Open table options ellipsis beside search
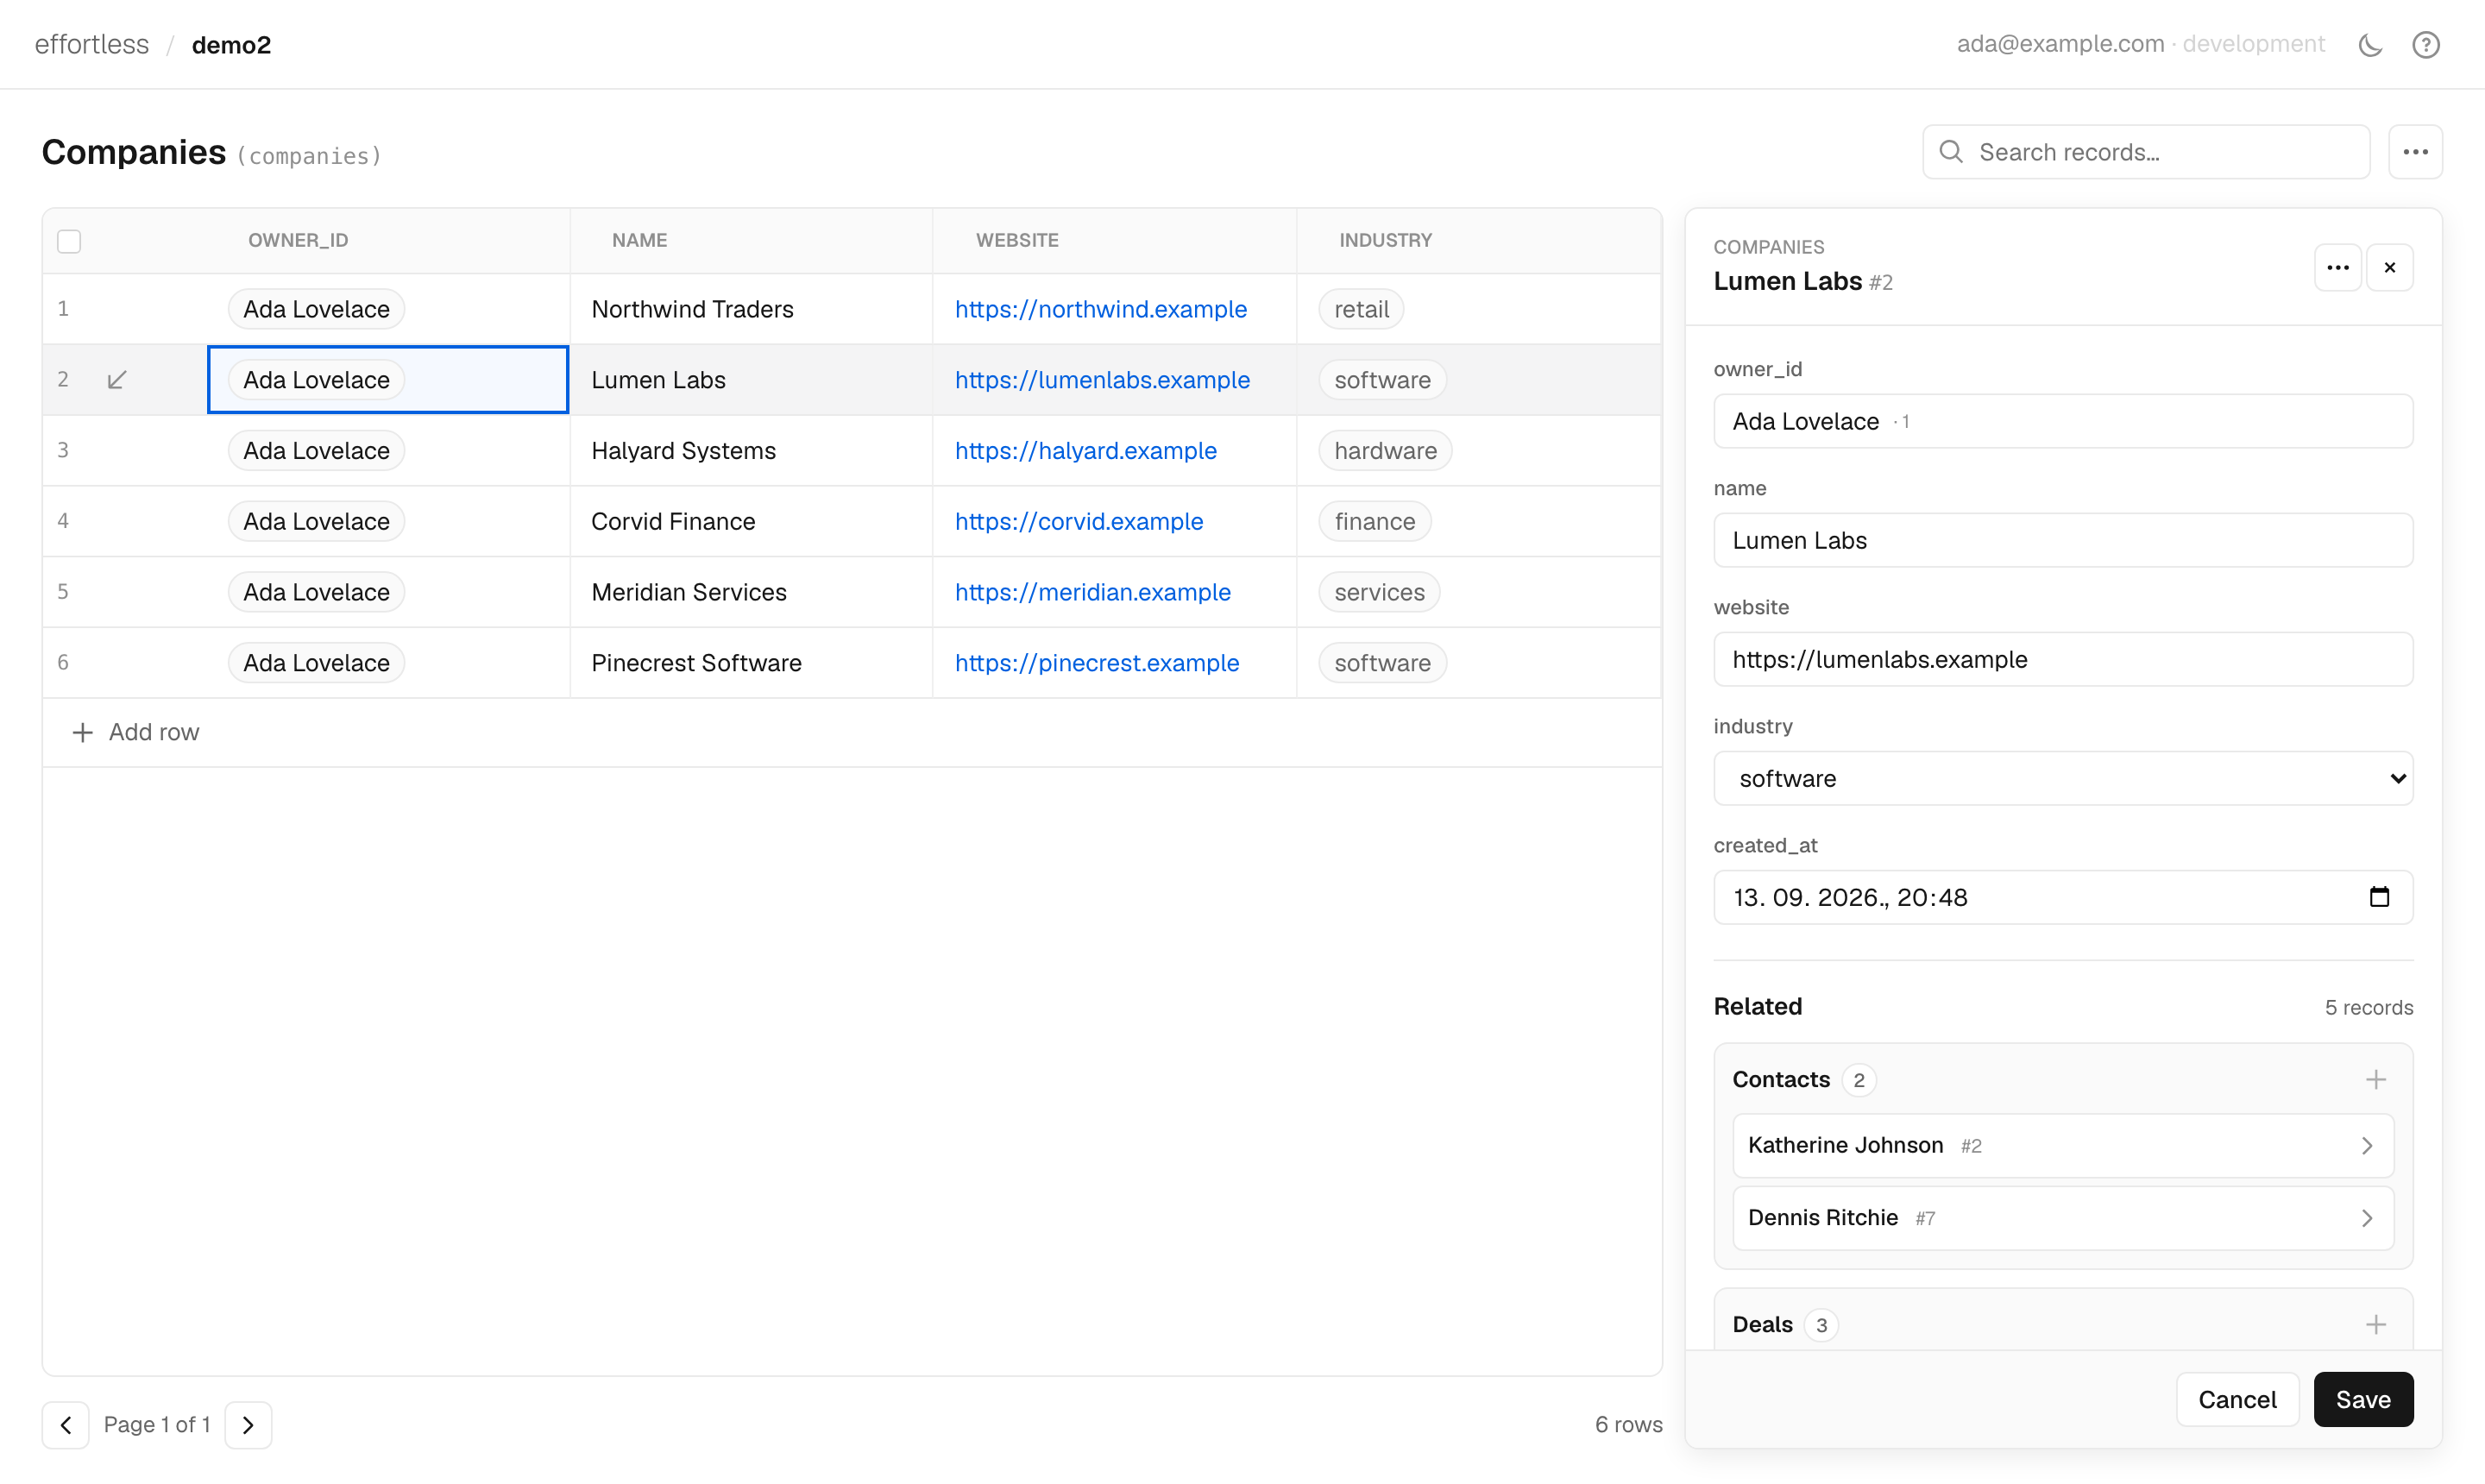 click(2415, 152)
